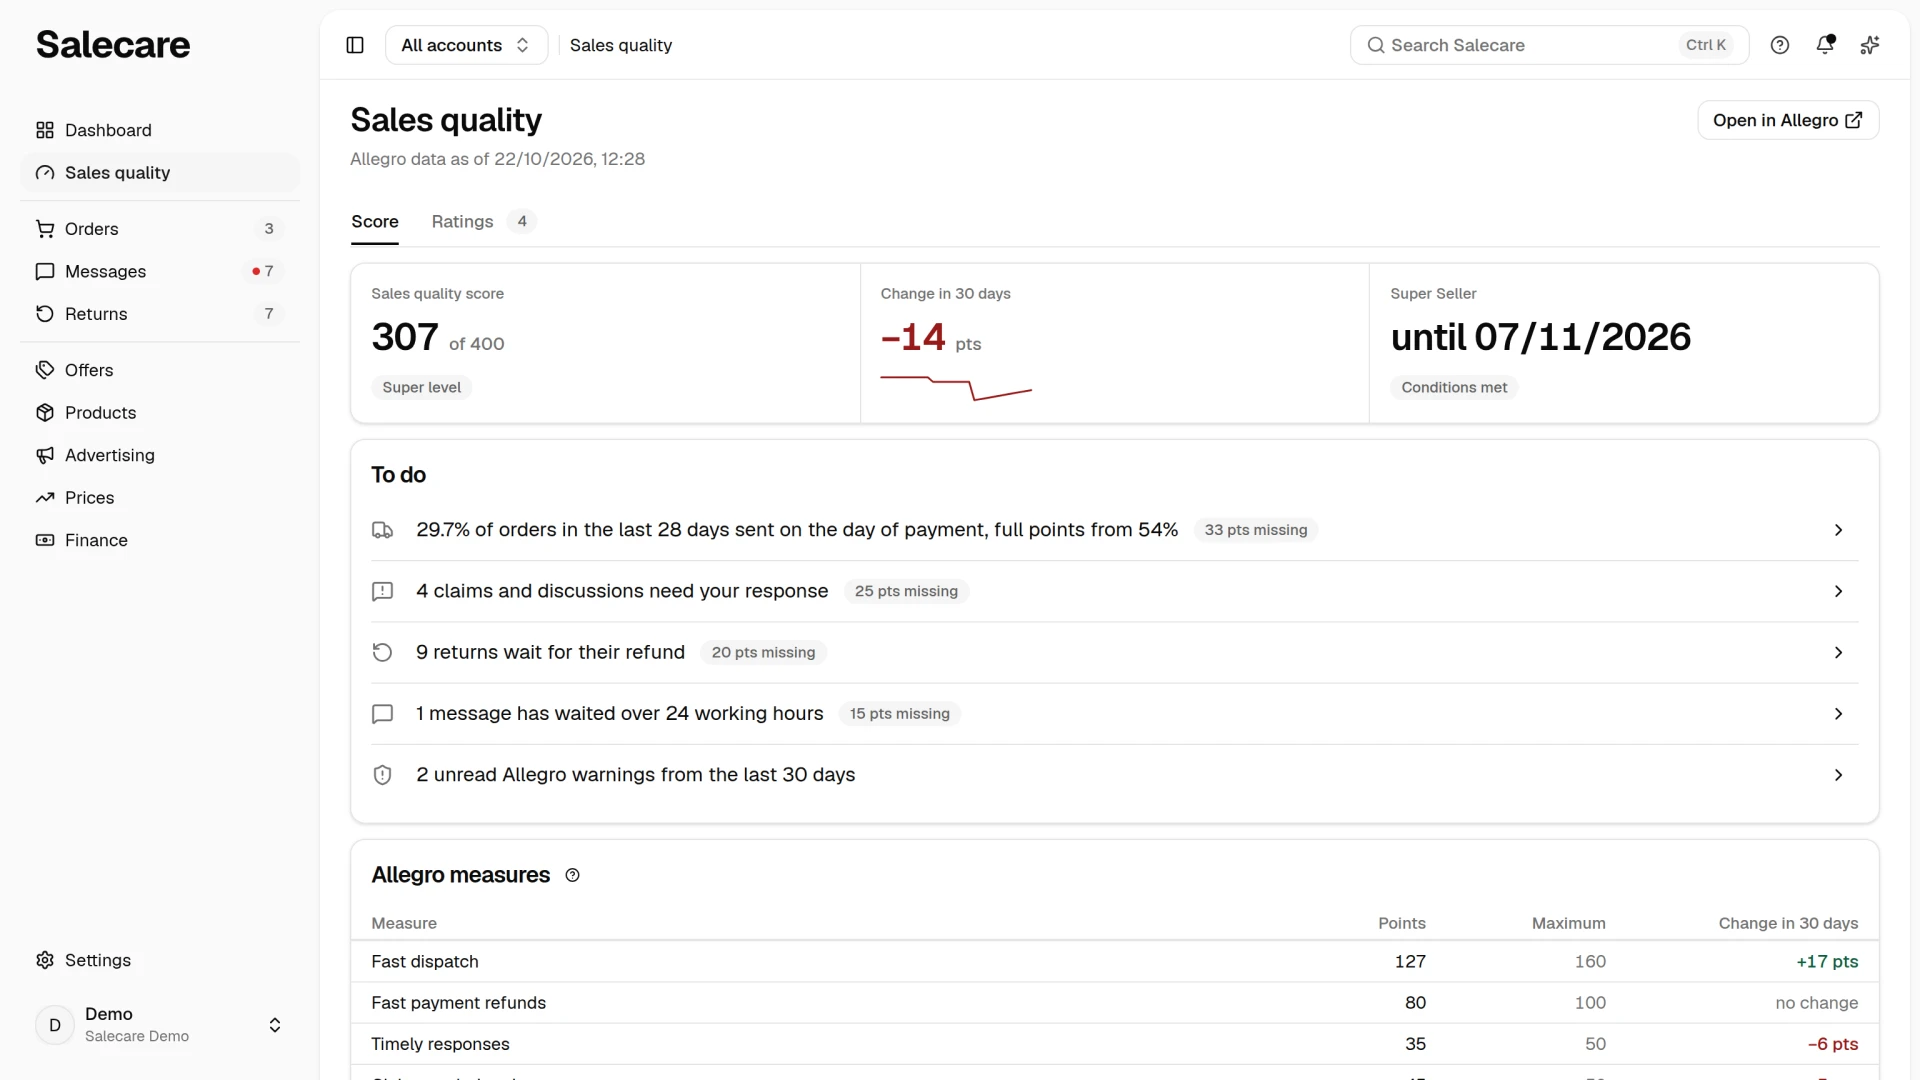Click the Open in Allegro button

pos(1788,120)
